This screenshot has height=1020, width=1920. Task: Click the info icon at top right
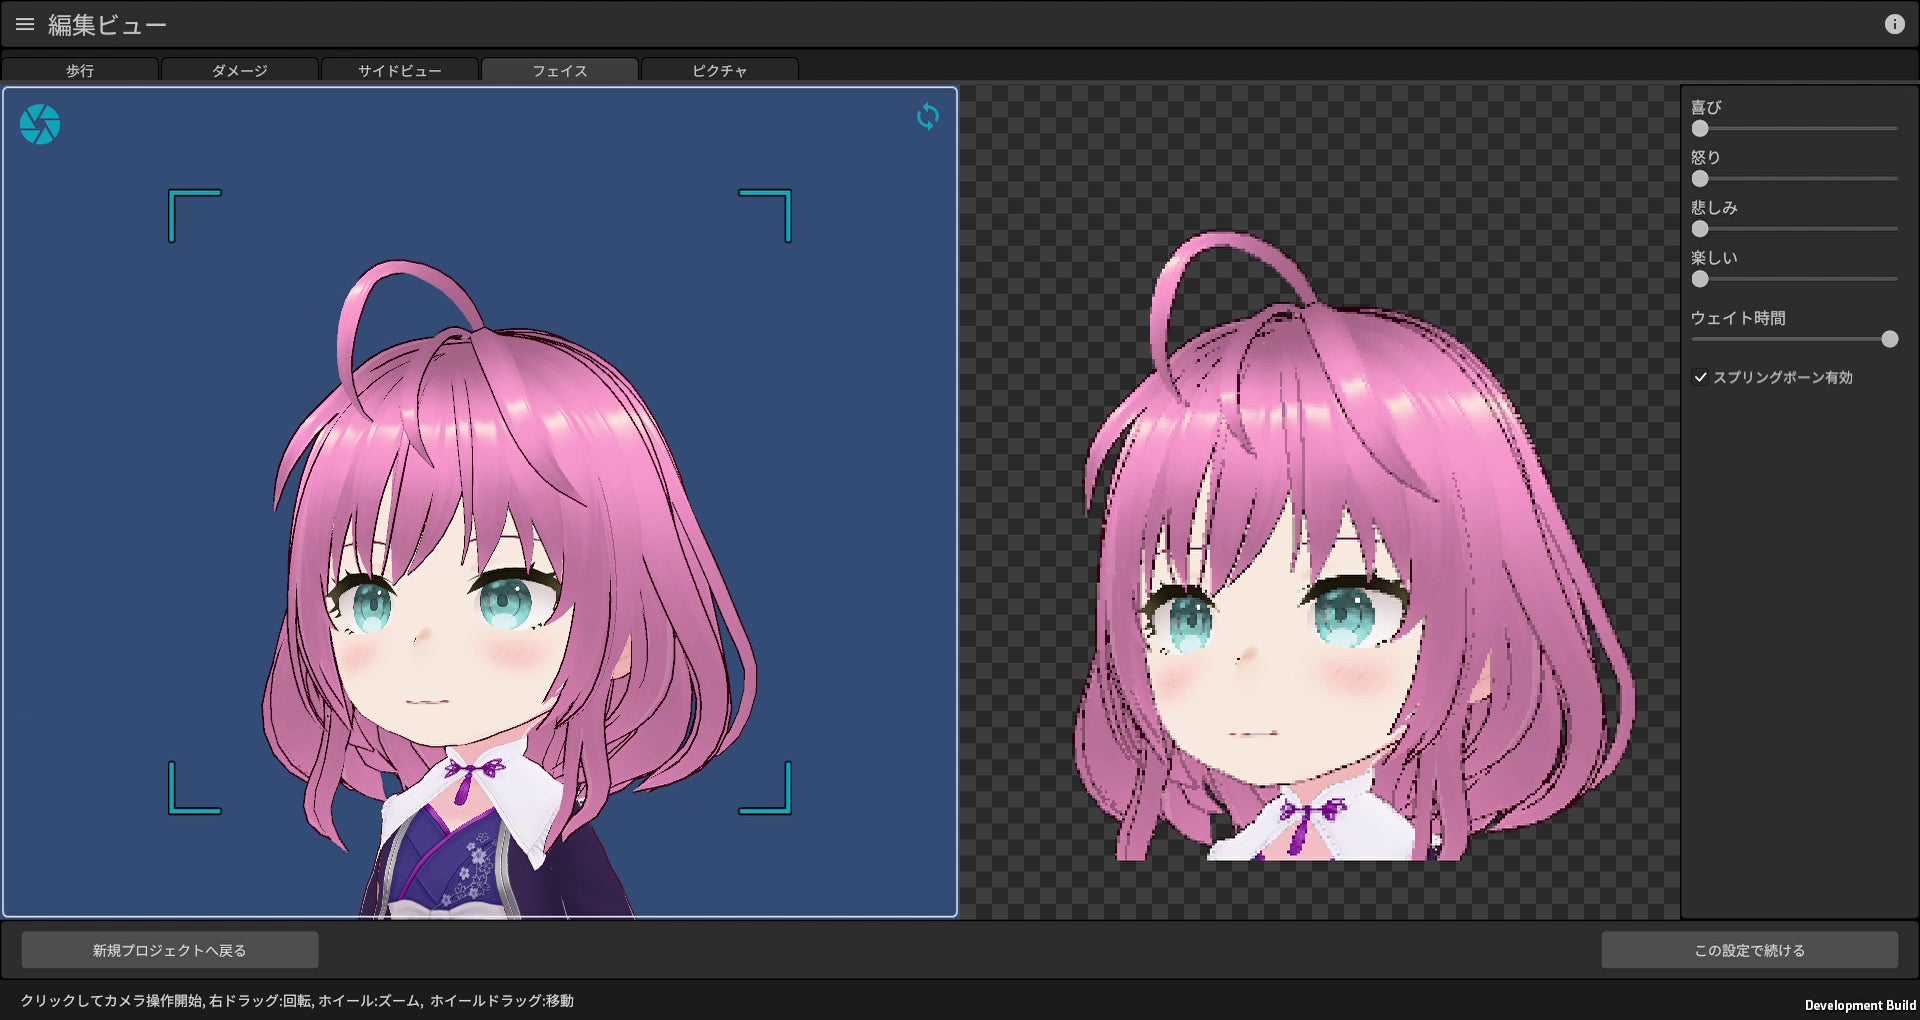(1894, 24)
